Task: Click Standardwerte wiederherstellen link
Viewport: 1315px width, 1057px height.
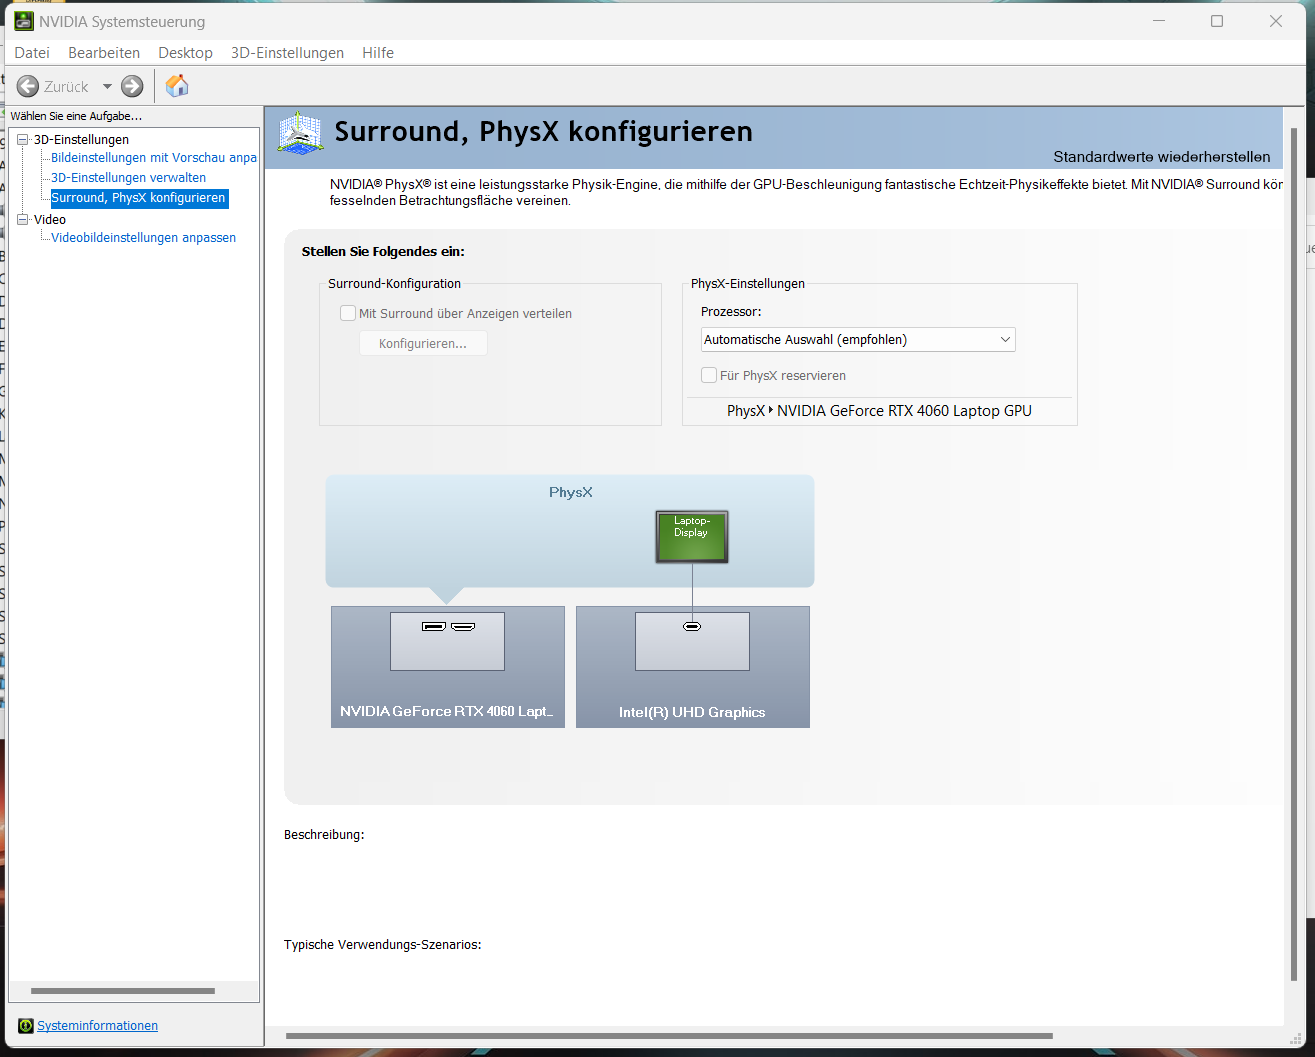Action: (1162, 157)
